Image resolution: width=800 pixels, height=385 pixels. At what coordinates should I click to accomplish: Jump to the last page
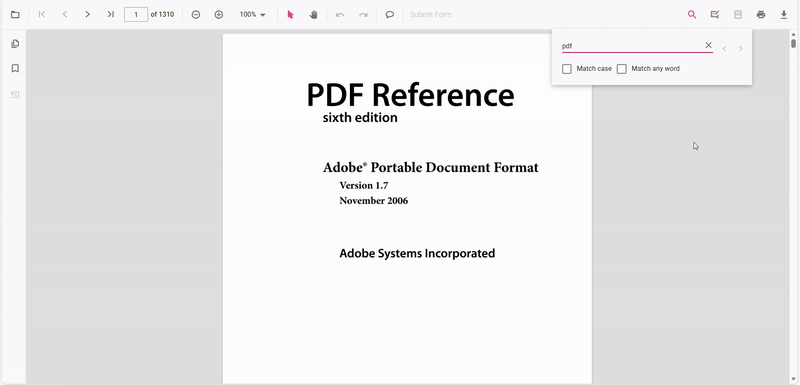111,14
